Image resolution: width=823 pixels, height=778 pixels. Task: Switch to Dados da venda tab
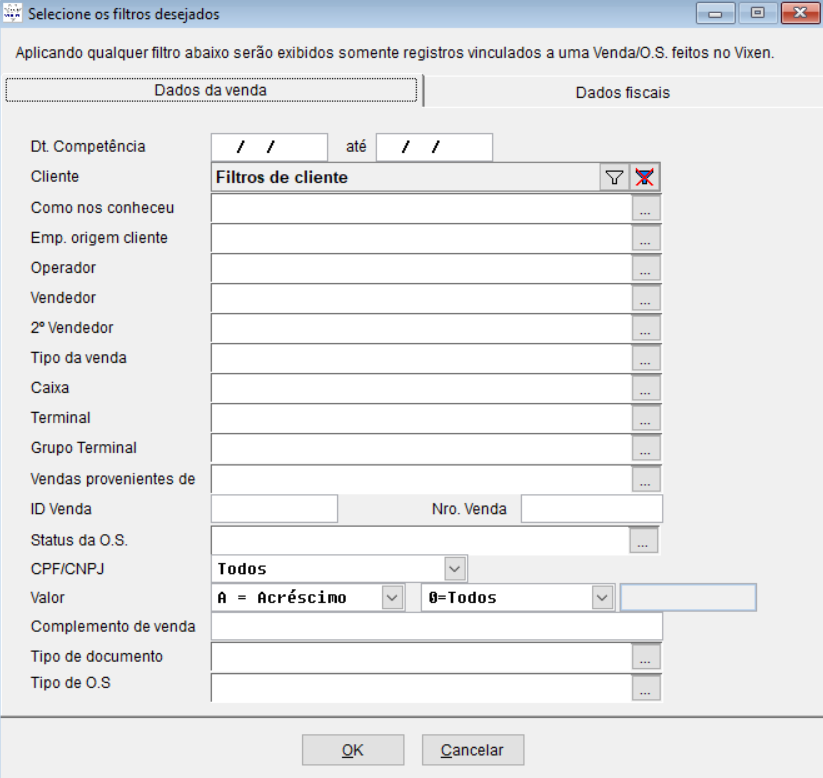click(x=211, y=90)
